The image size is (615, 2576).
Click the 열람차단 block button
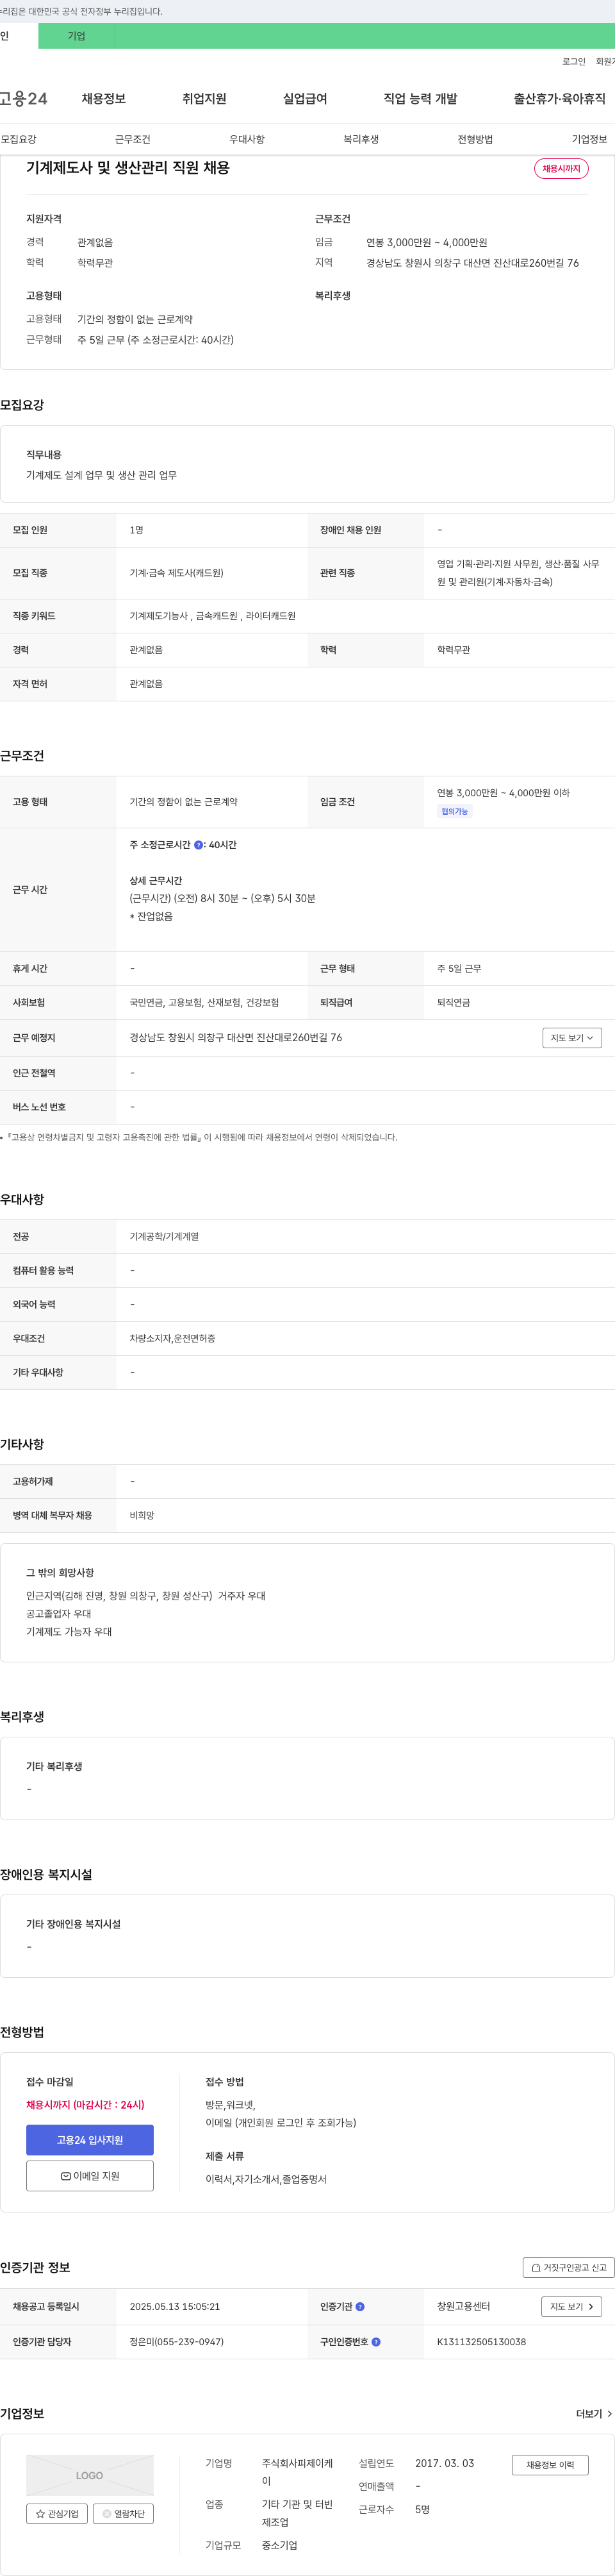pyautogui.click(x=123, y=2513)
